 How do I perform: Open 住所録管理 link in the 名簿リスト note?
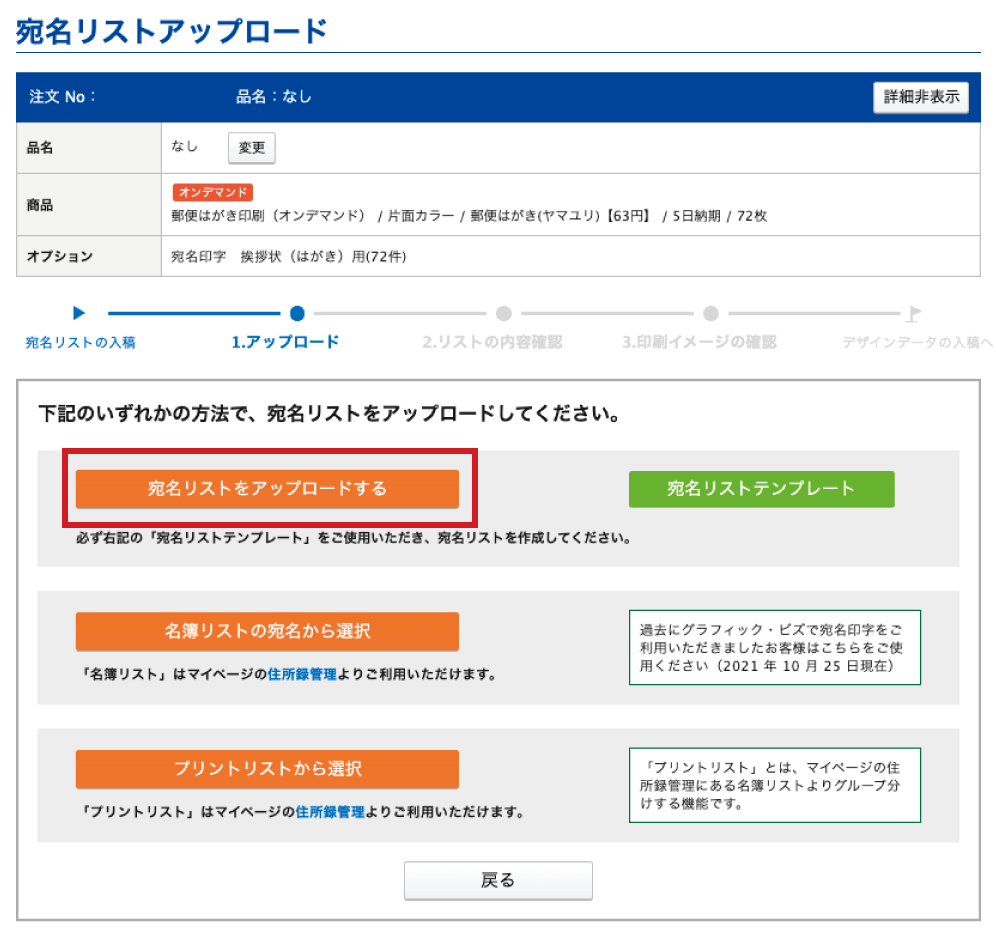[302, 674]
